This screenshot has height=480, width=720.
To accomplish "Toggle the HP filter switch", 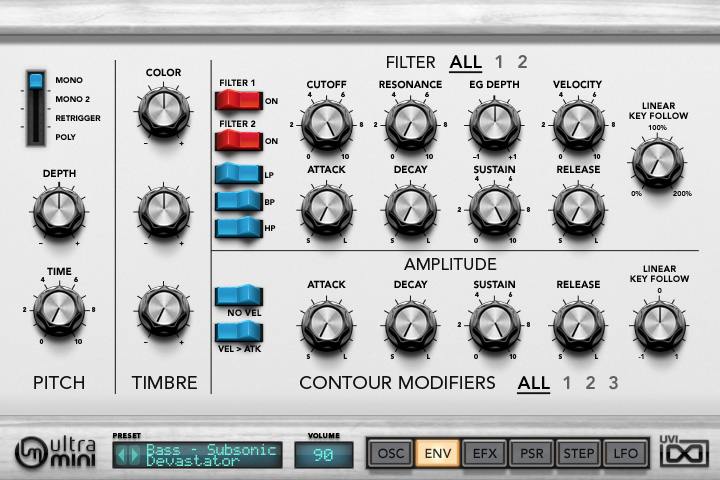I will click(x=239, y=227).
